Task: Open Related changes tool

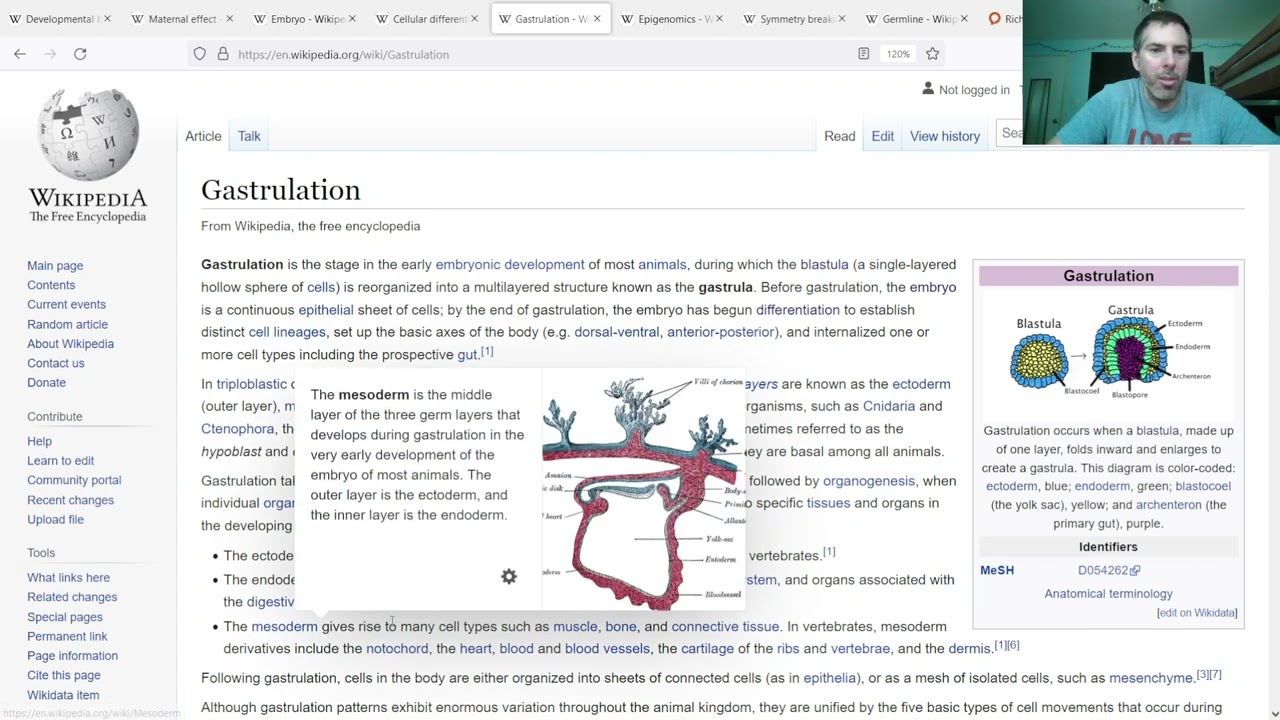Action: (72, 597)
